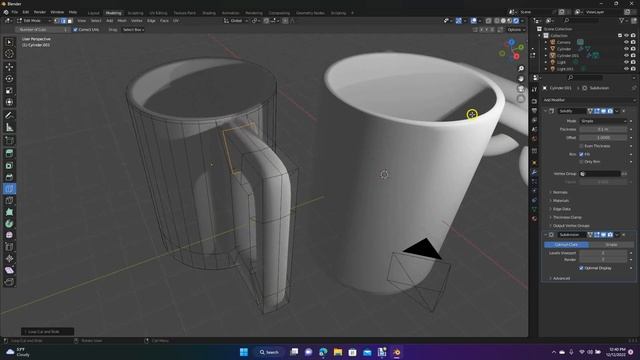Open the Material properties tab icon
This screenshot has height=360, width=640.
[534, 219]
